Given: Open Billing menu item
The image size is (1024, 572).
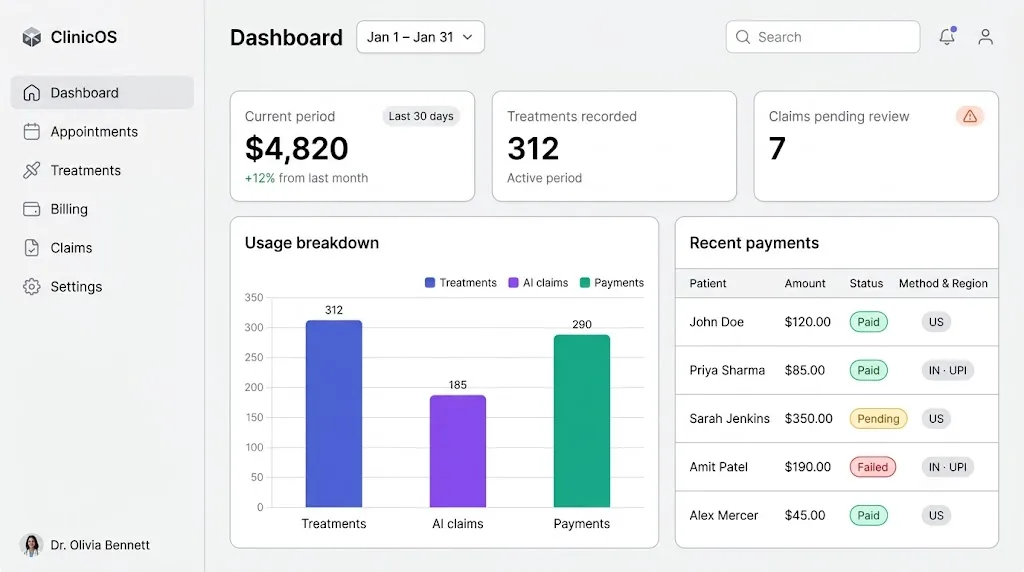Looking at the screenshot, I should [x=103, y=209].
